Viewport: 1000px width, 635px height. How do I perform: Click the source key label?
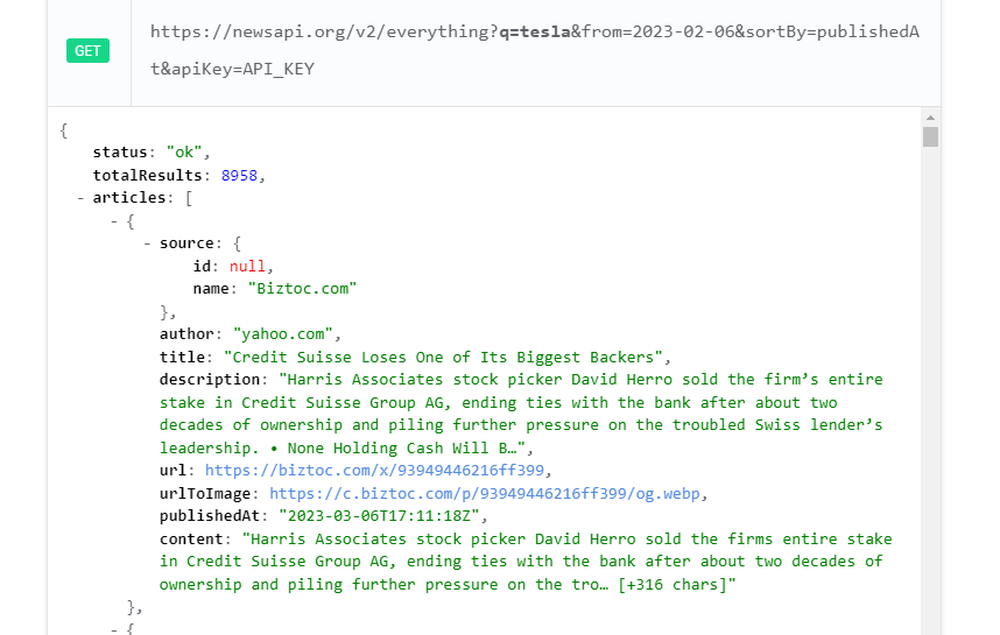coord(187,244)
